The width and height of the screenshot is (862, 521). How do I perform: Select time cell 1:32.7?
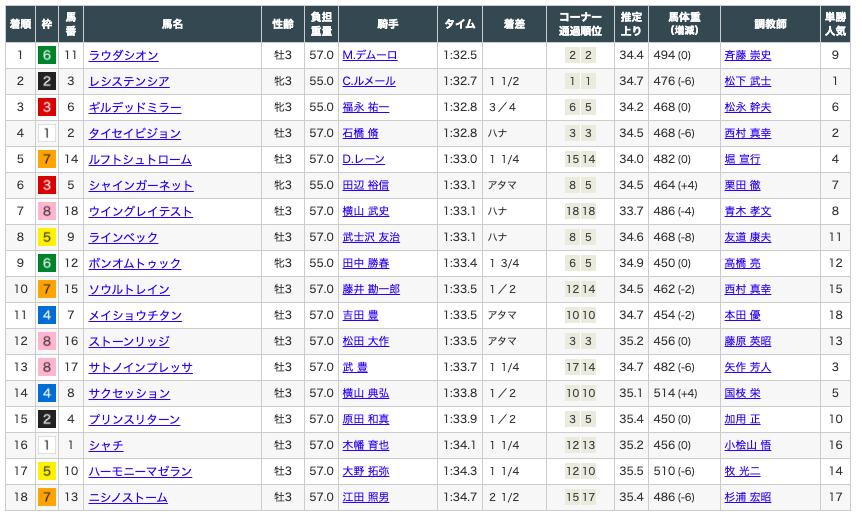point(460,81)
